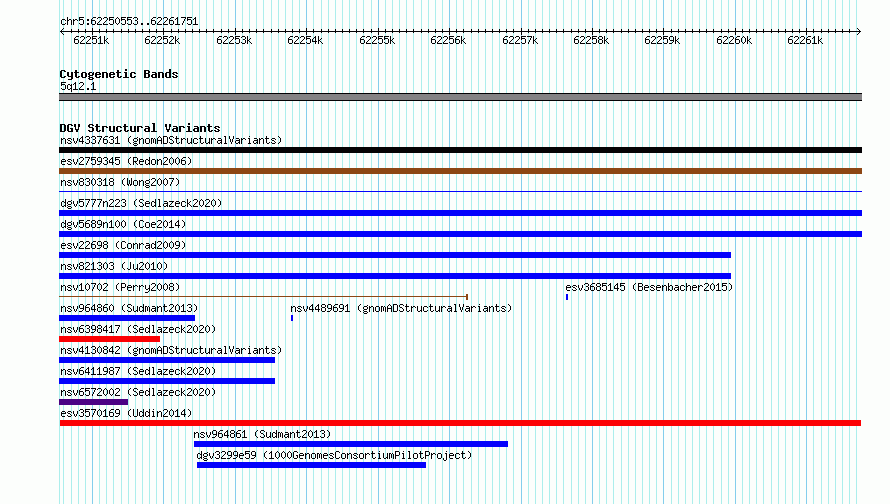Click the brown esv2759345 variant bar
Viewport: 890px width, 504px height.
click(x=460, y=171)
